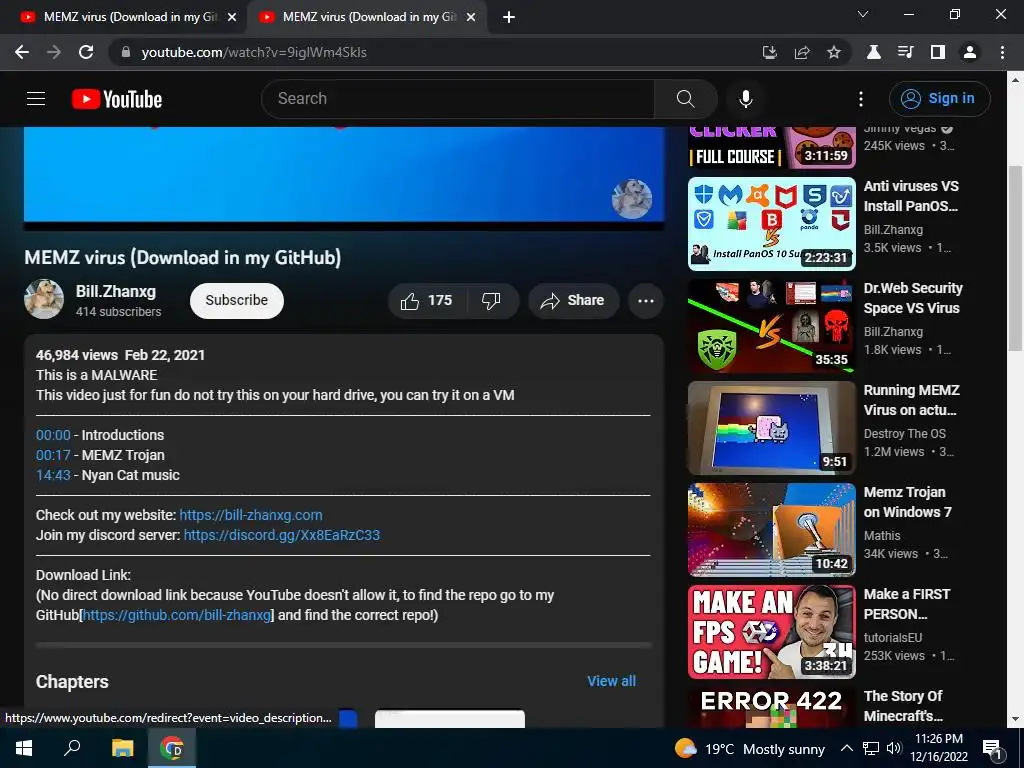1024x768 pixels.
Task: Jump to 00:00 Introductions timestamp
Action: (x=53, y=435)
